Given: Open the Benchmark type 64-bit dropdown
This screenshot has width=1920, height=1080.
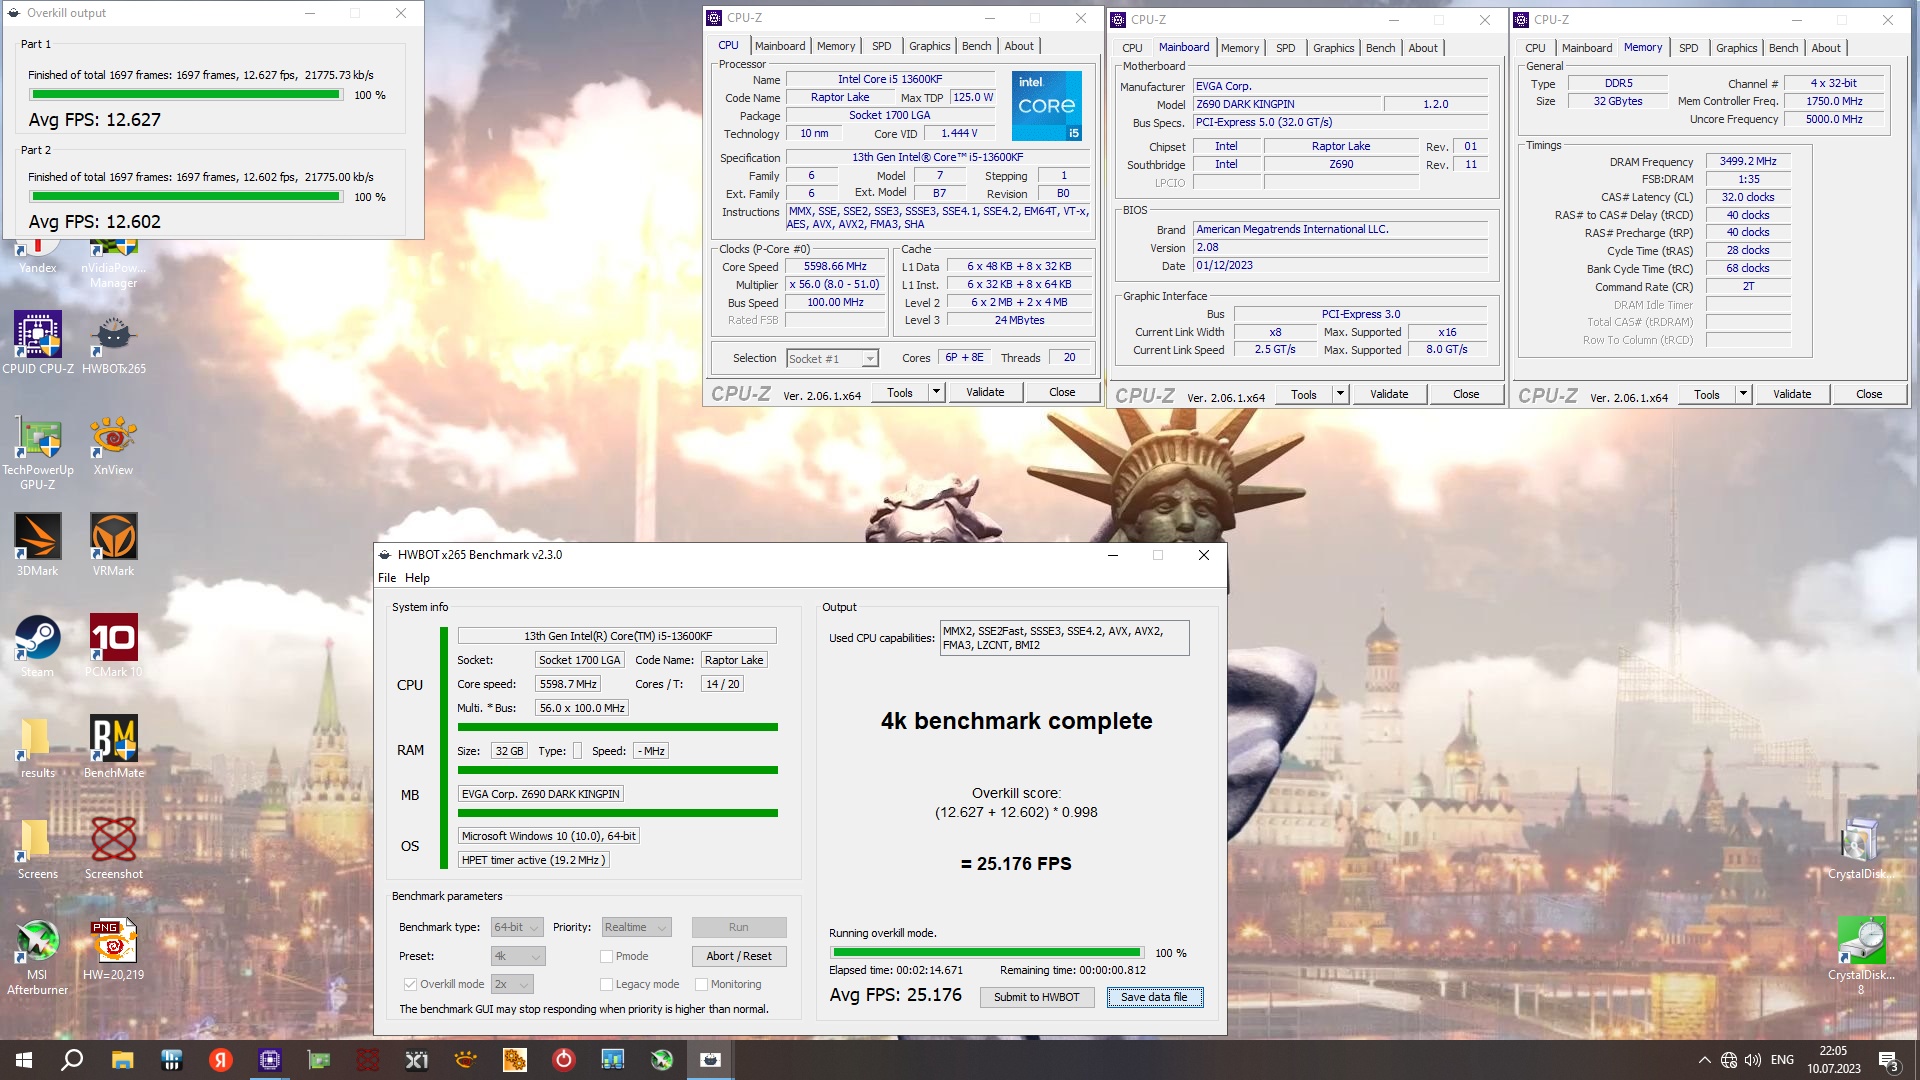Looking at the screenshot, I should pos(517,927).
